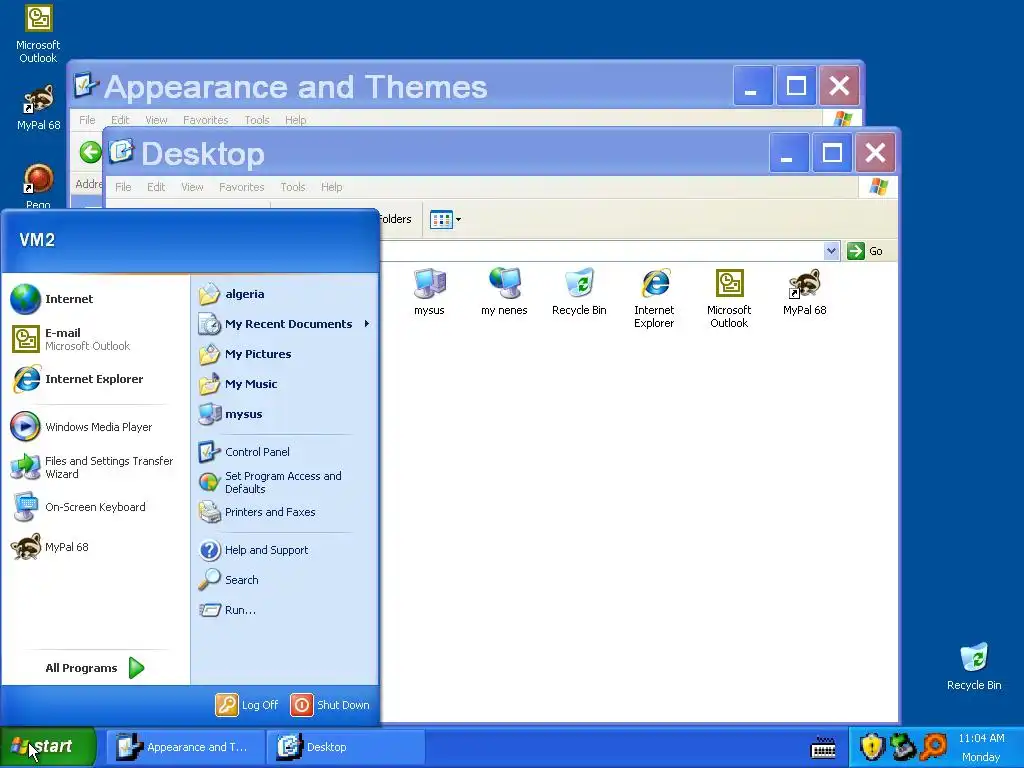Open Internet Explorer from the Start menu
The image size is (1024, 768).
pyautogui.click(x=95, y=379)
